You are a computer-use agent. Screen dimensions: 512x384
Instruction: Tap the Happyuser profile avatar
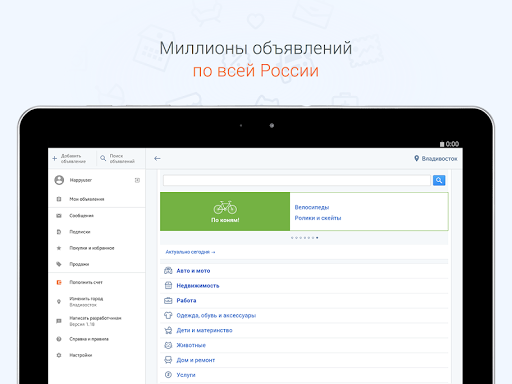coord(59,180)
